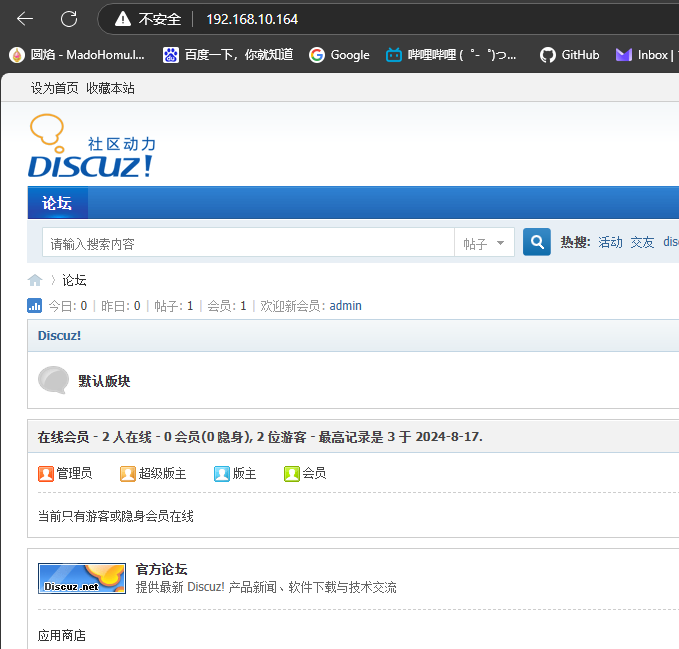Open the admin new member link

click(x=345, y=306)
